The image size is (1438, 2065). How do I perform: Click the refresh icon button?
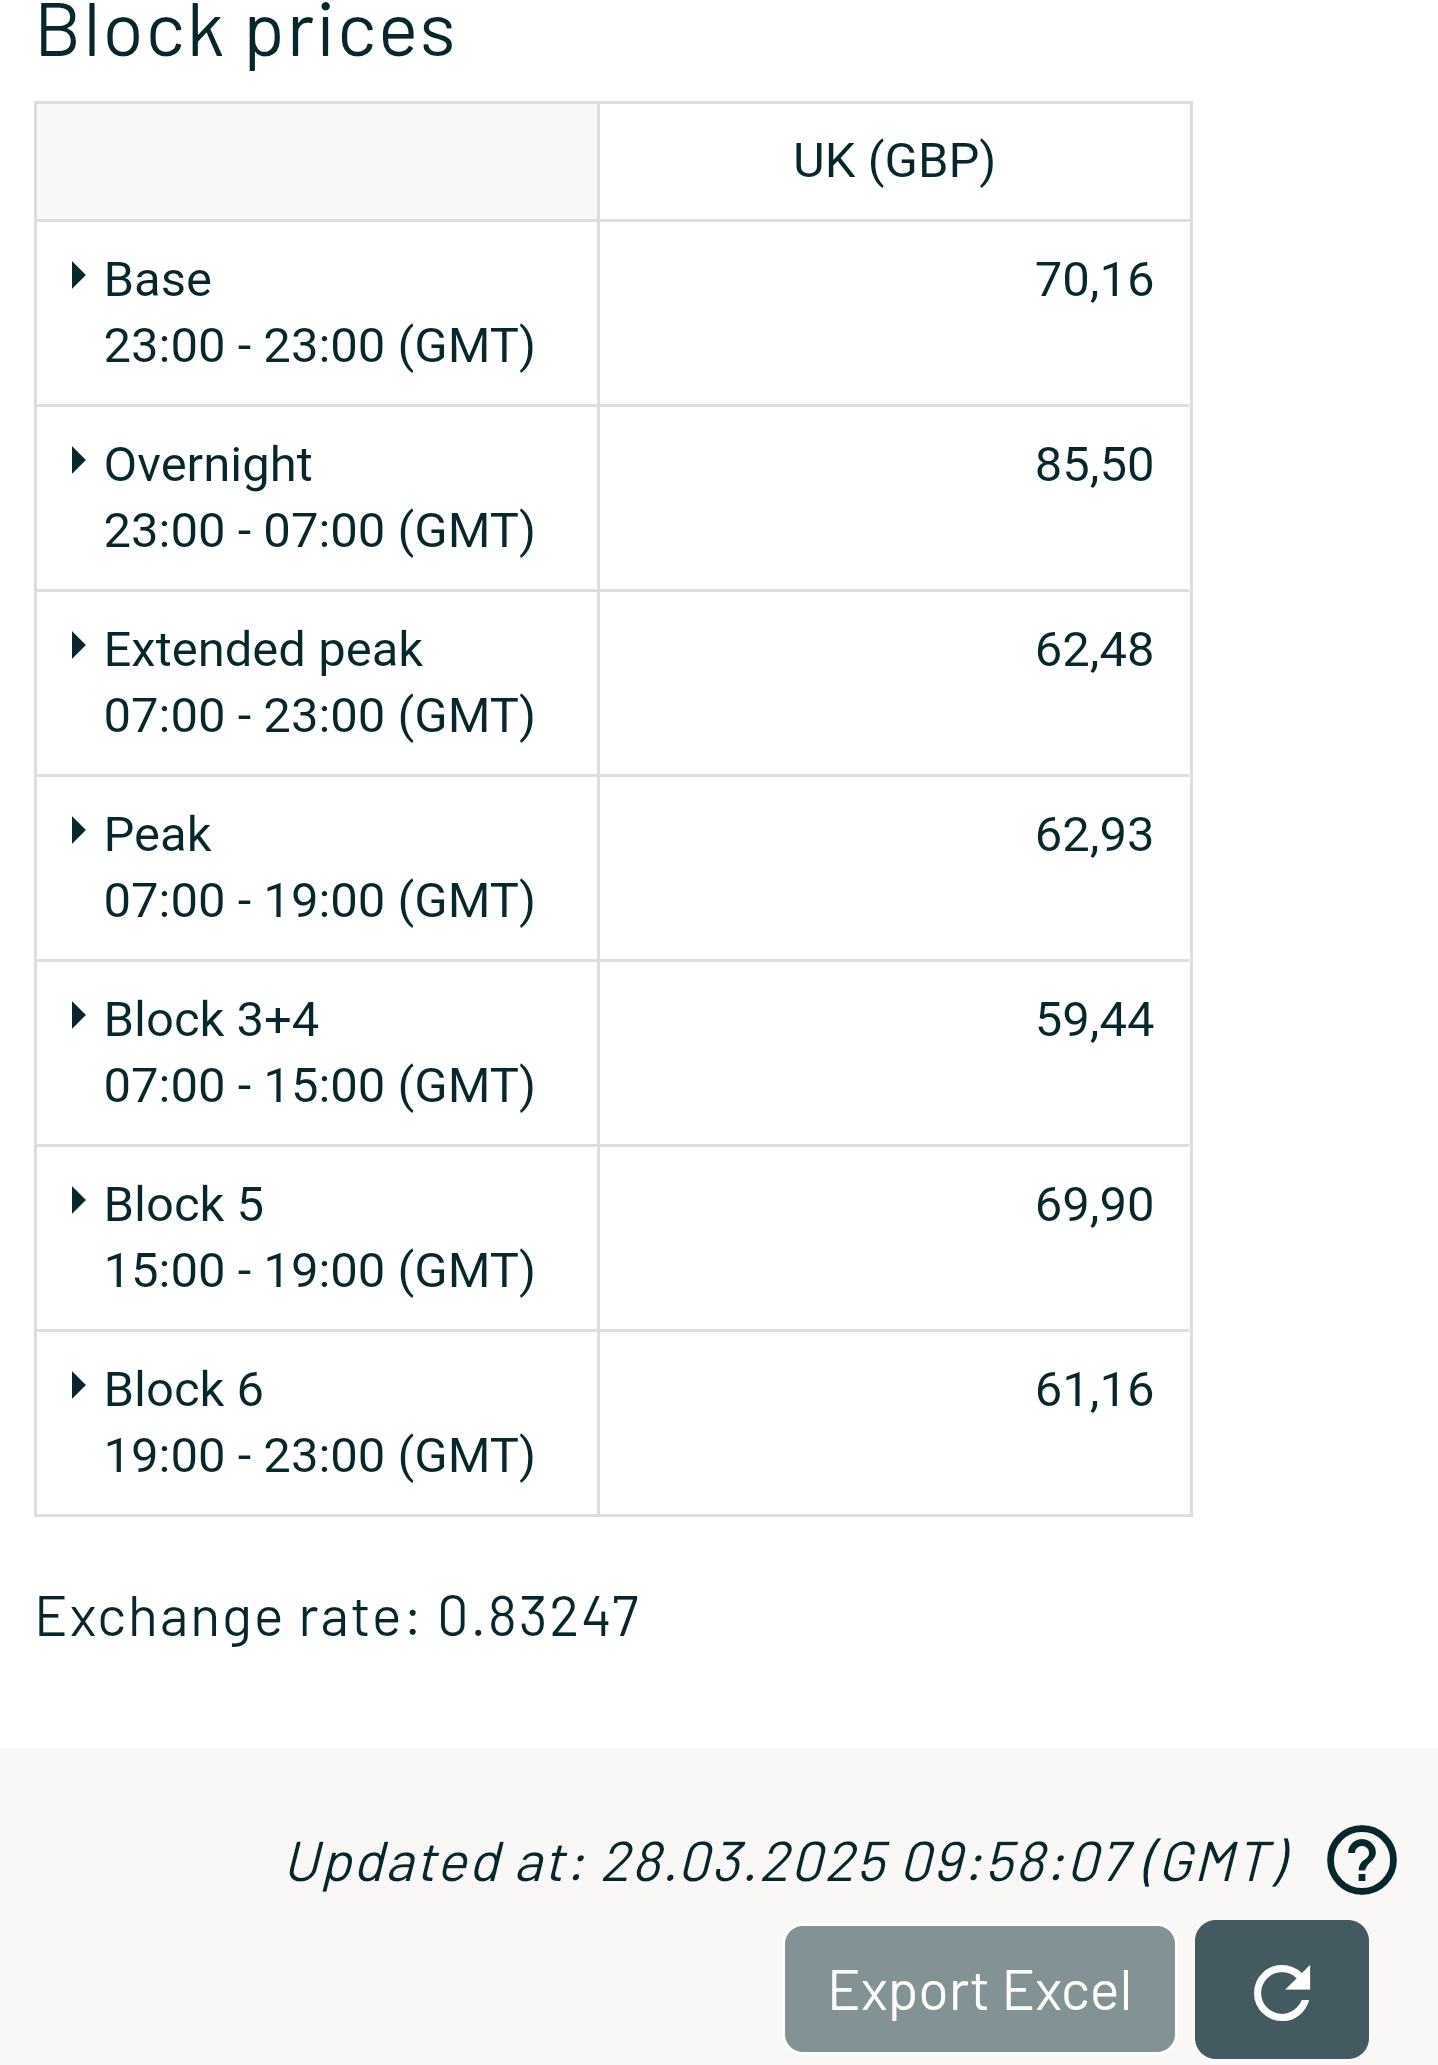[x=1281, y=1990]
